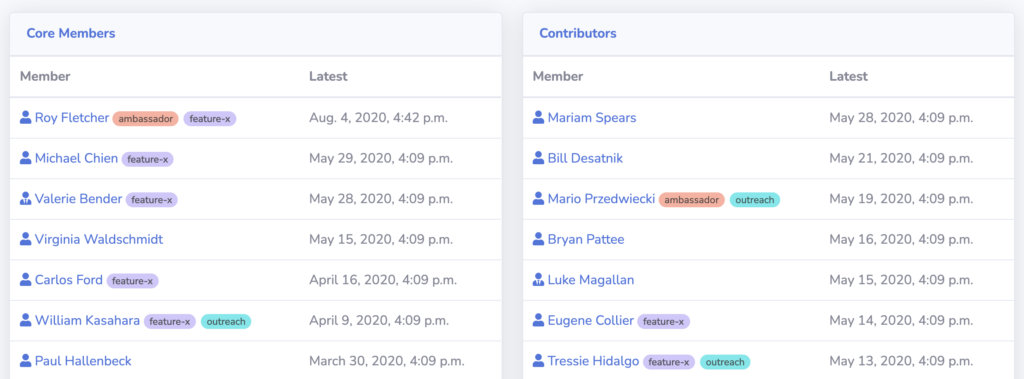Click the Contributors panel heading

pos(577,33)
